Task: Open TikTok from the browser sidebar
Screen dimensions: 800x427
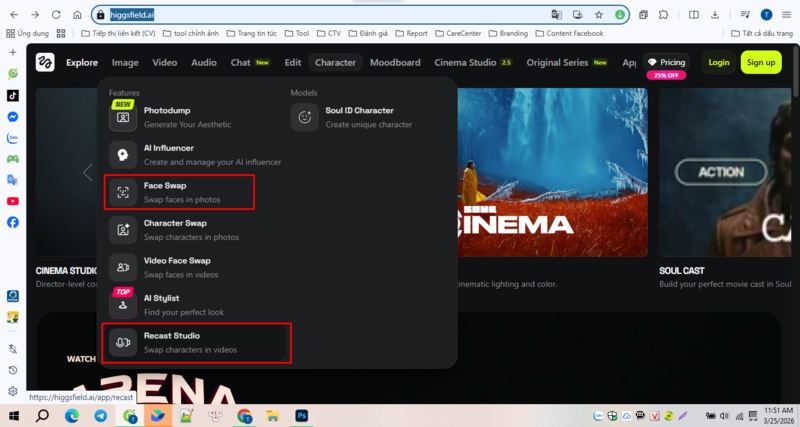Action: [13, 95]
